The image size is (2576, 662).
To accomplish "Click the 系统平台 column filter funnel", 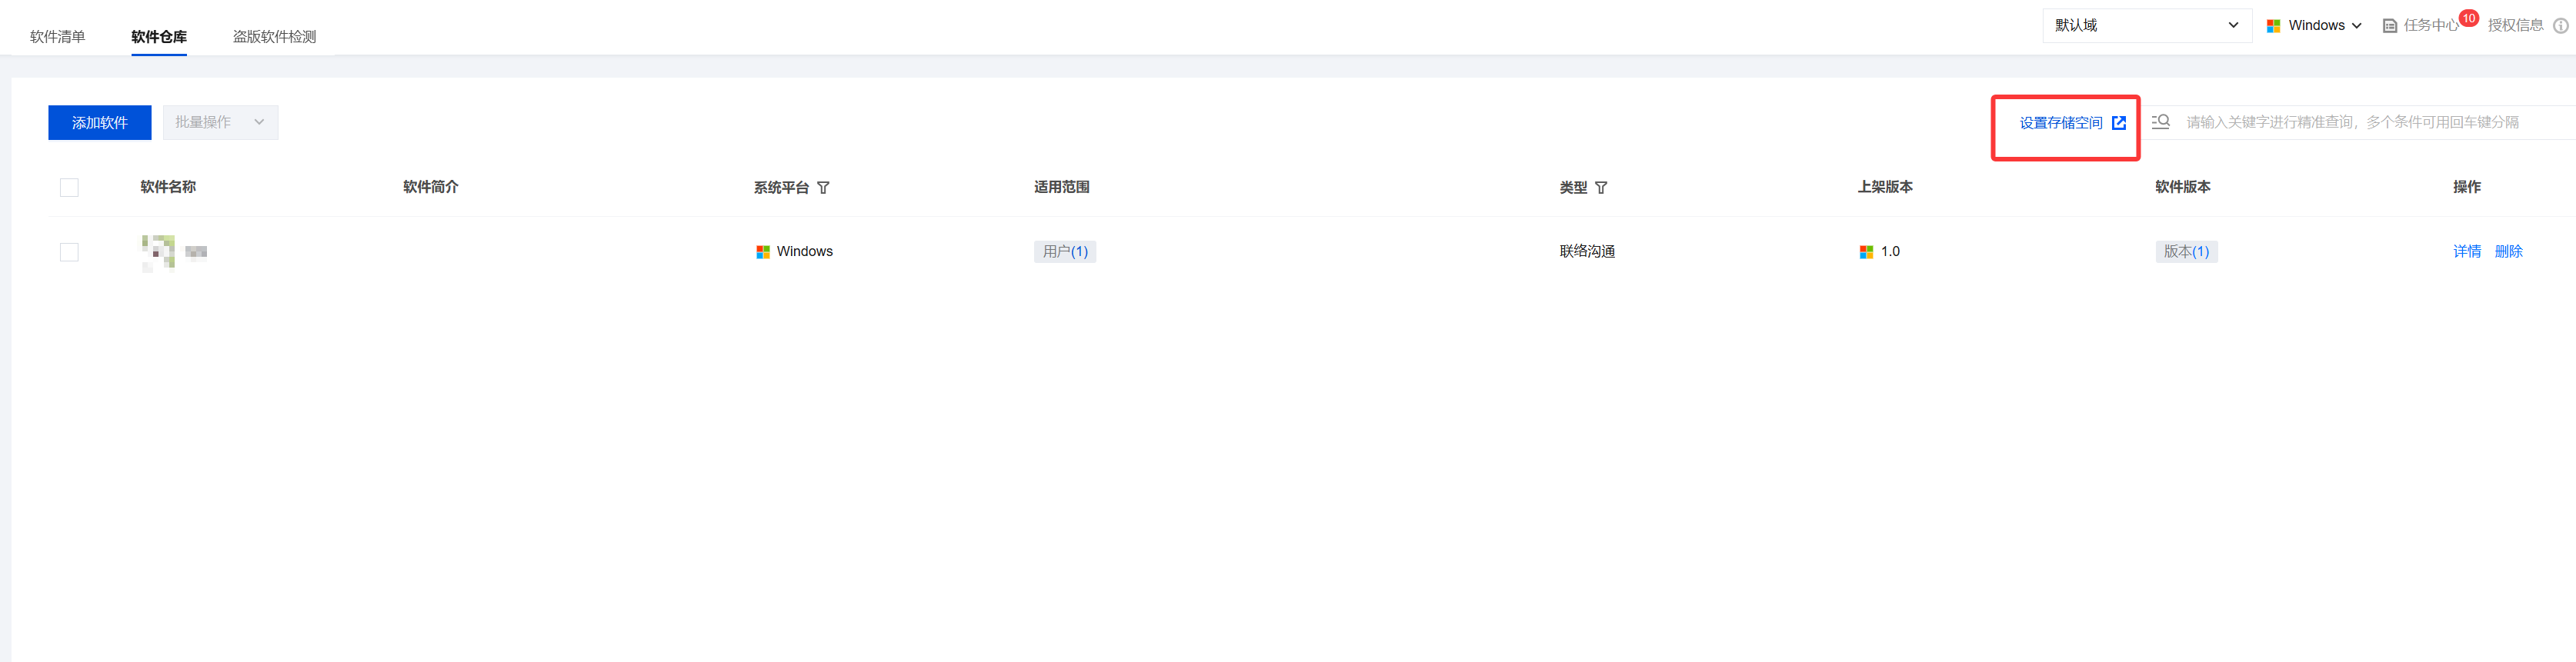I will click(x=823, y=188).
